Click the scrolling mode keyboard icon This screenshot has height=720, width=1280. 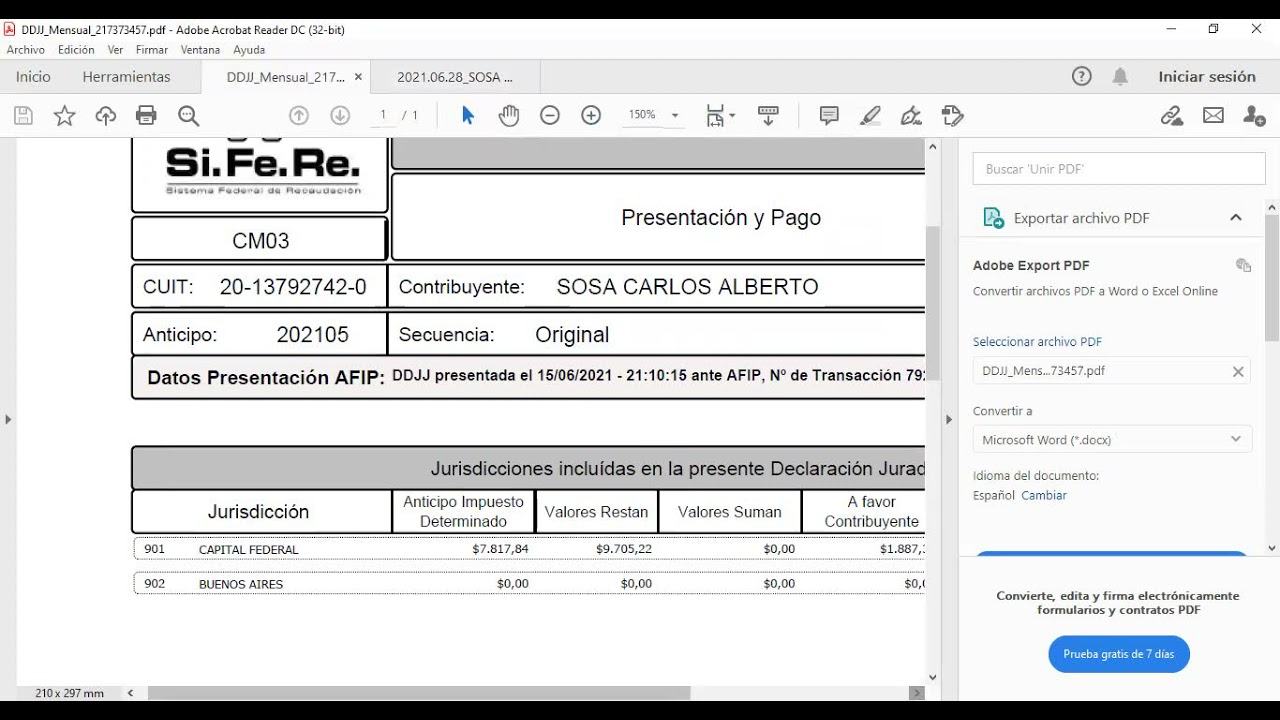(768, 116)
